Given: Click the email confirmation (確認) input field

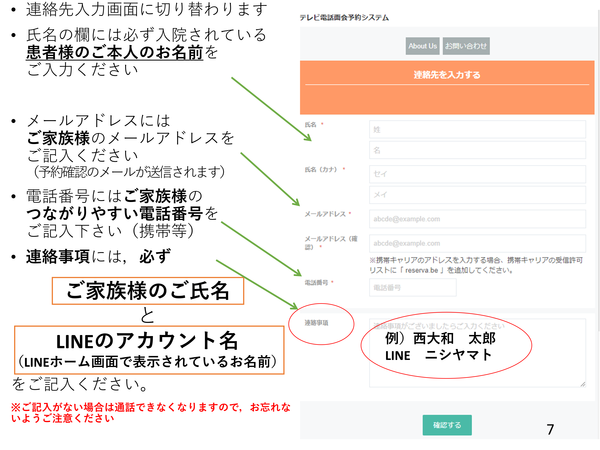Looking at the screenshot, I should coord(476,243).
